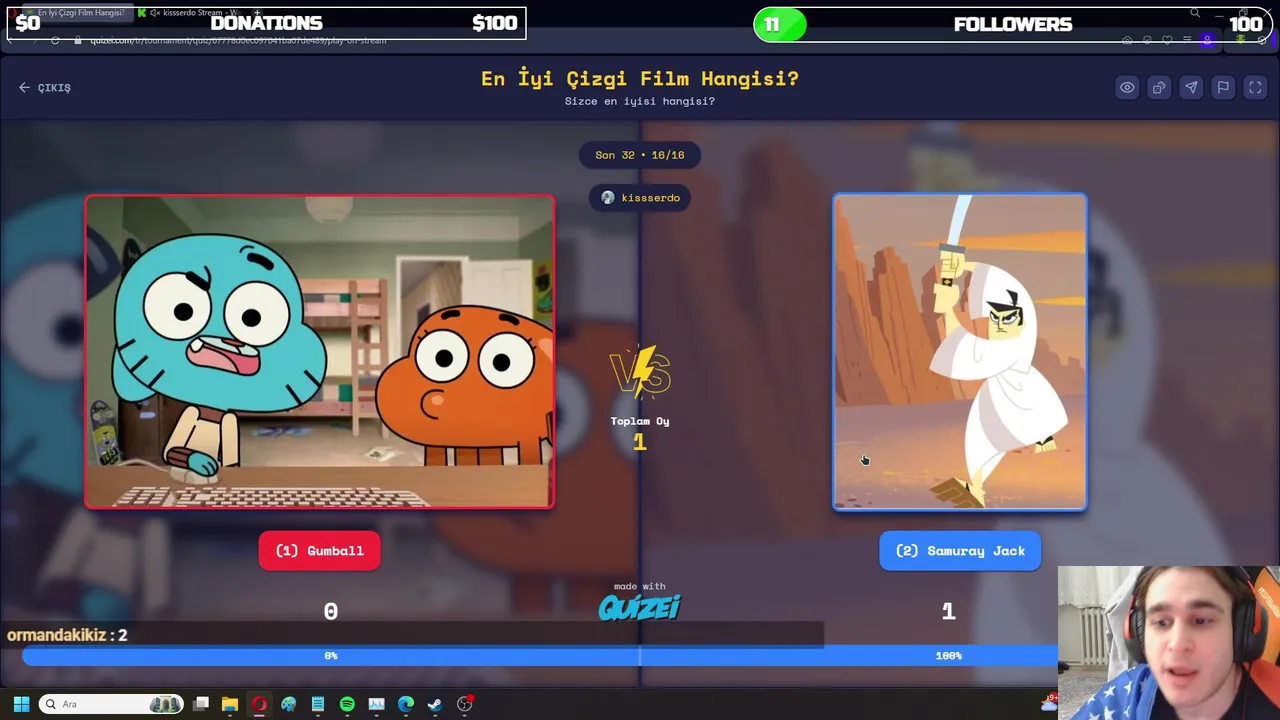
Task: Open File Explorer from the taskbar
Action: click(230, 704)
